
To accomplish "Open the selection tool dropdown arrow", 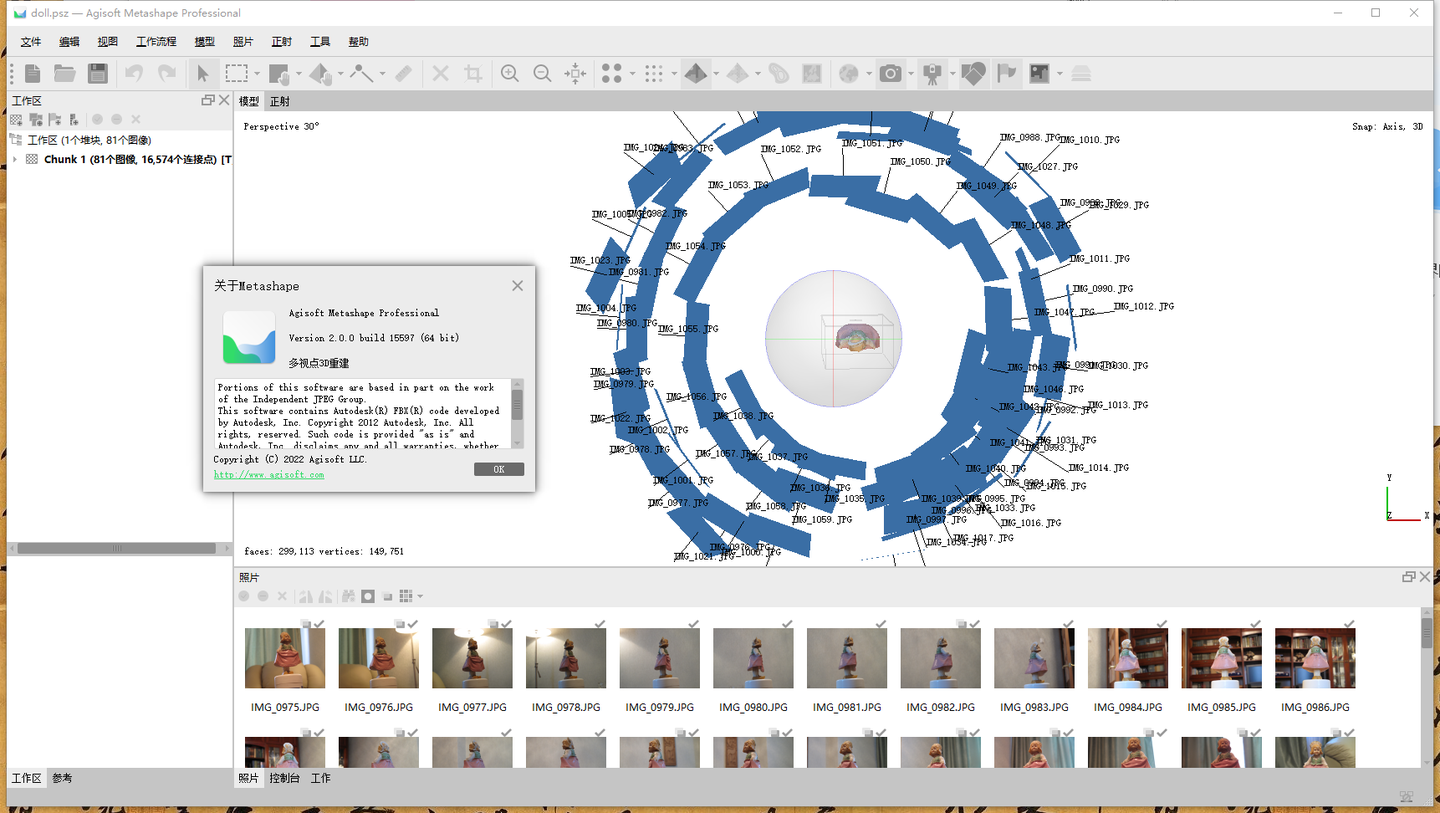I will click(x=256, y=73).
